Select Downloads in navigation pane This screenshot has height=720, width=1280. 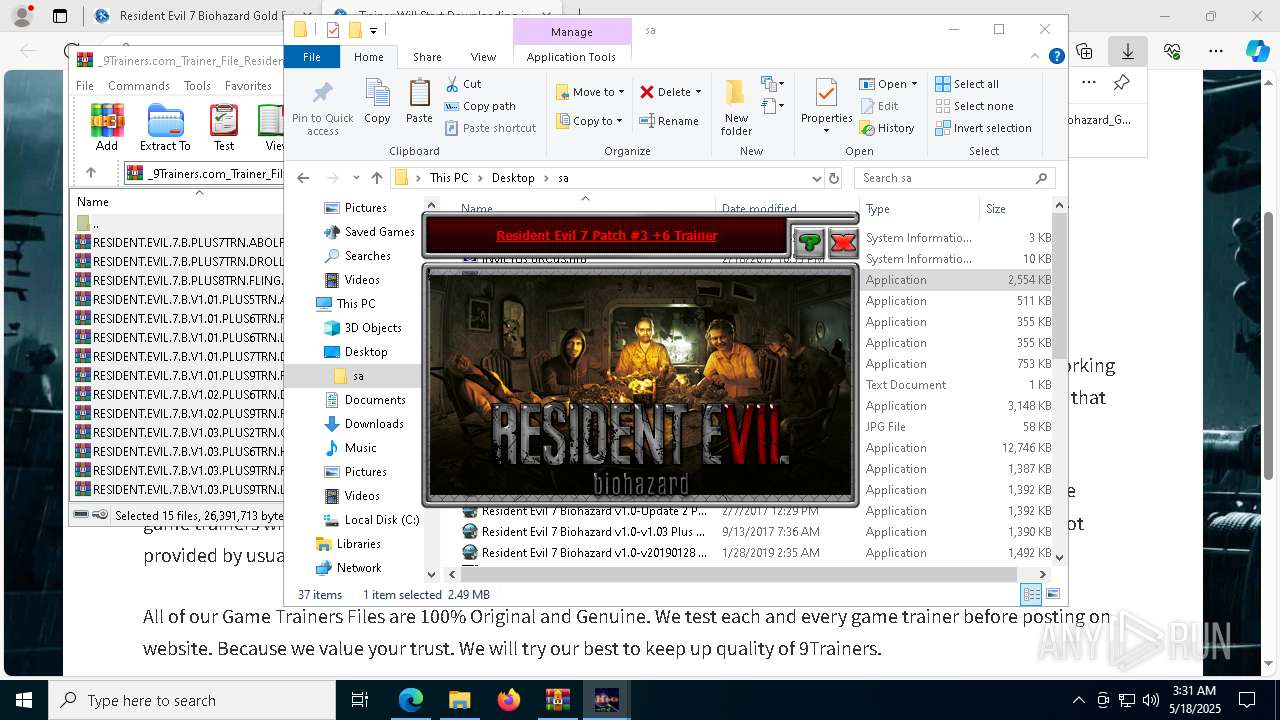click(x=374, y=424)
